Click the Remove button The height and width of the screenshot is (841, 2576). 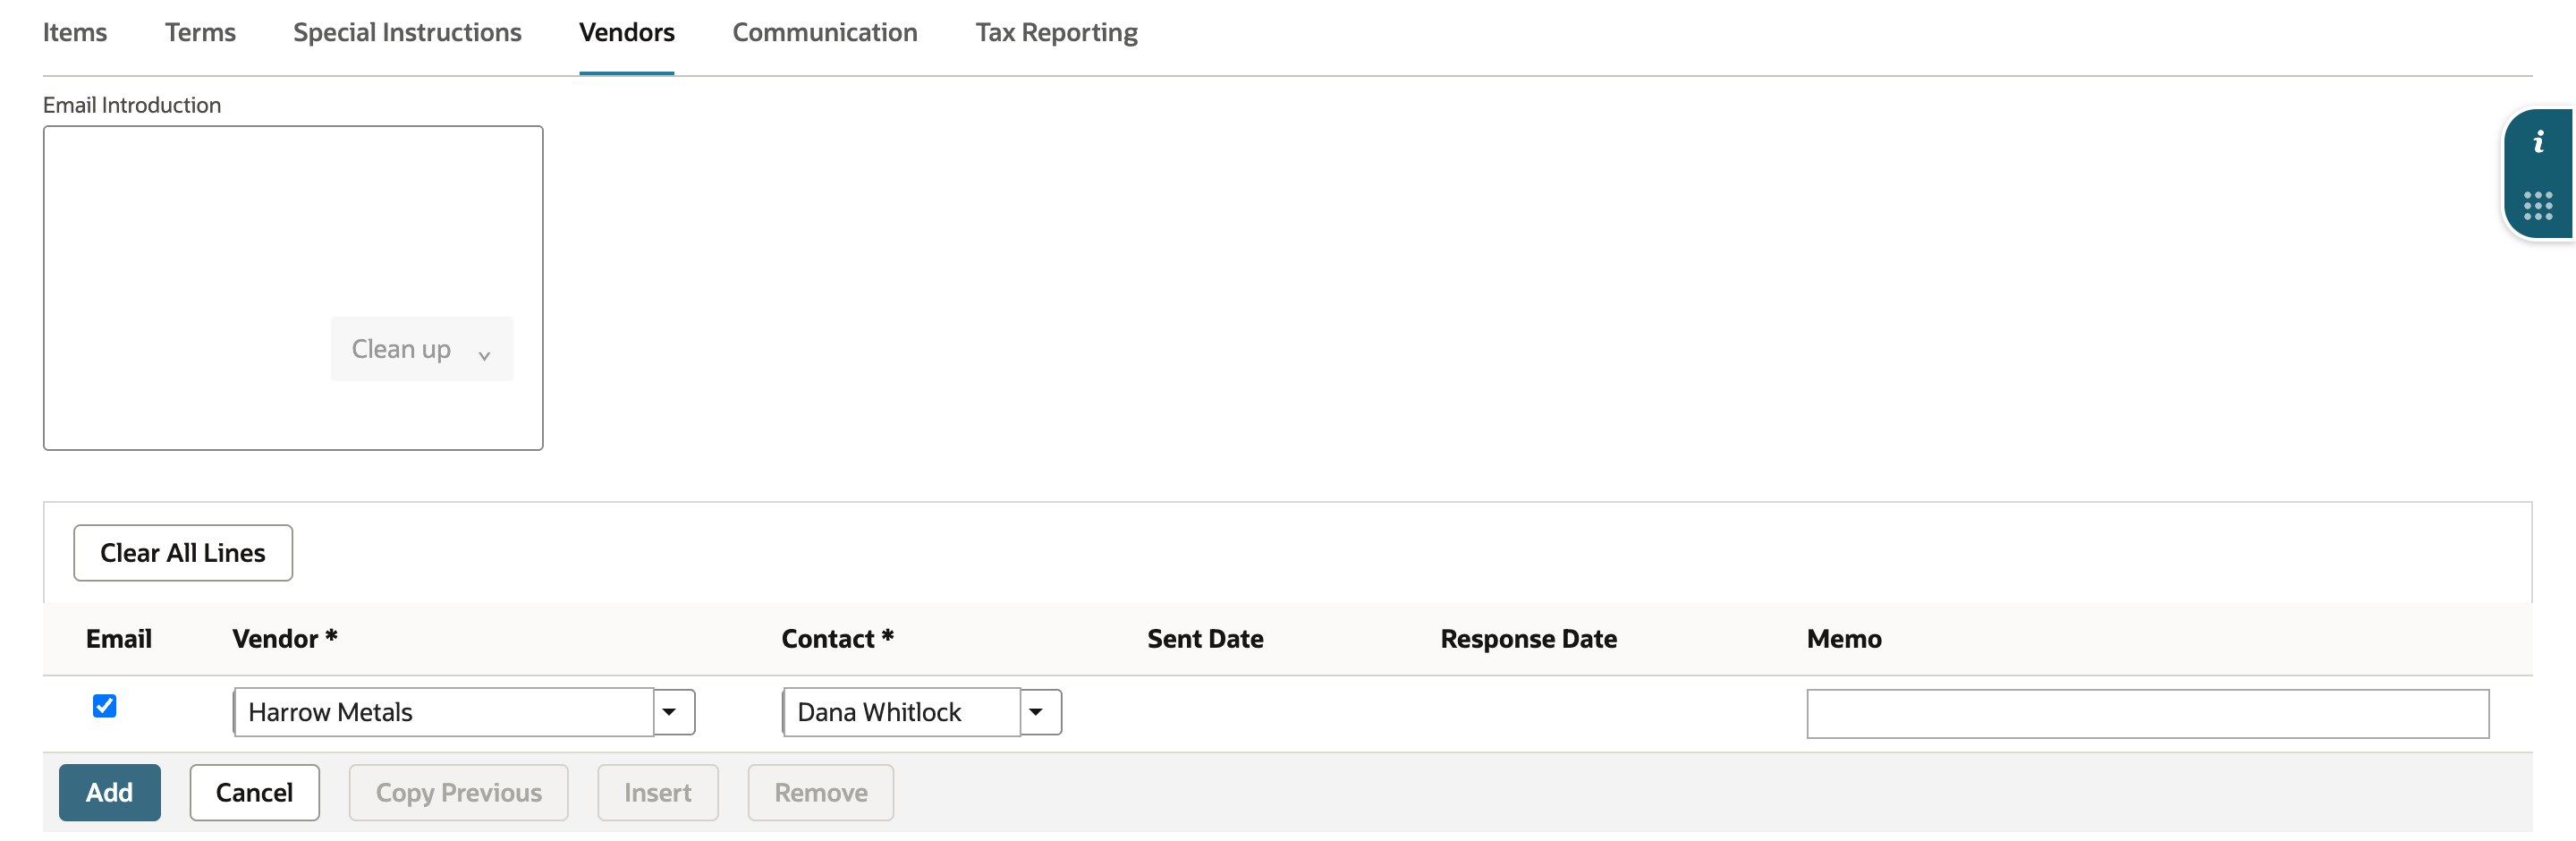click(x=821, y=793)
